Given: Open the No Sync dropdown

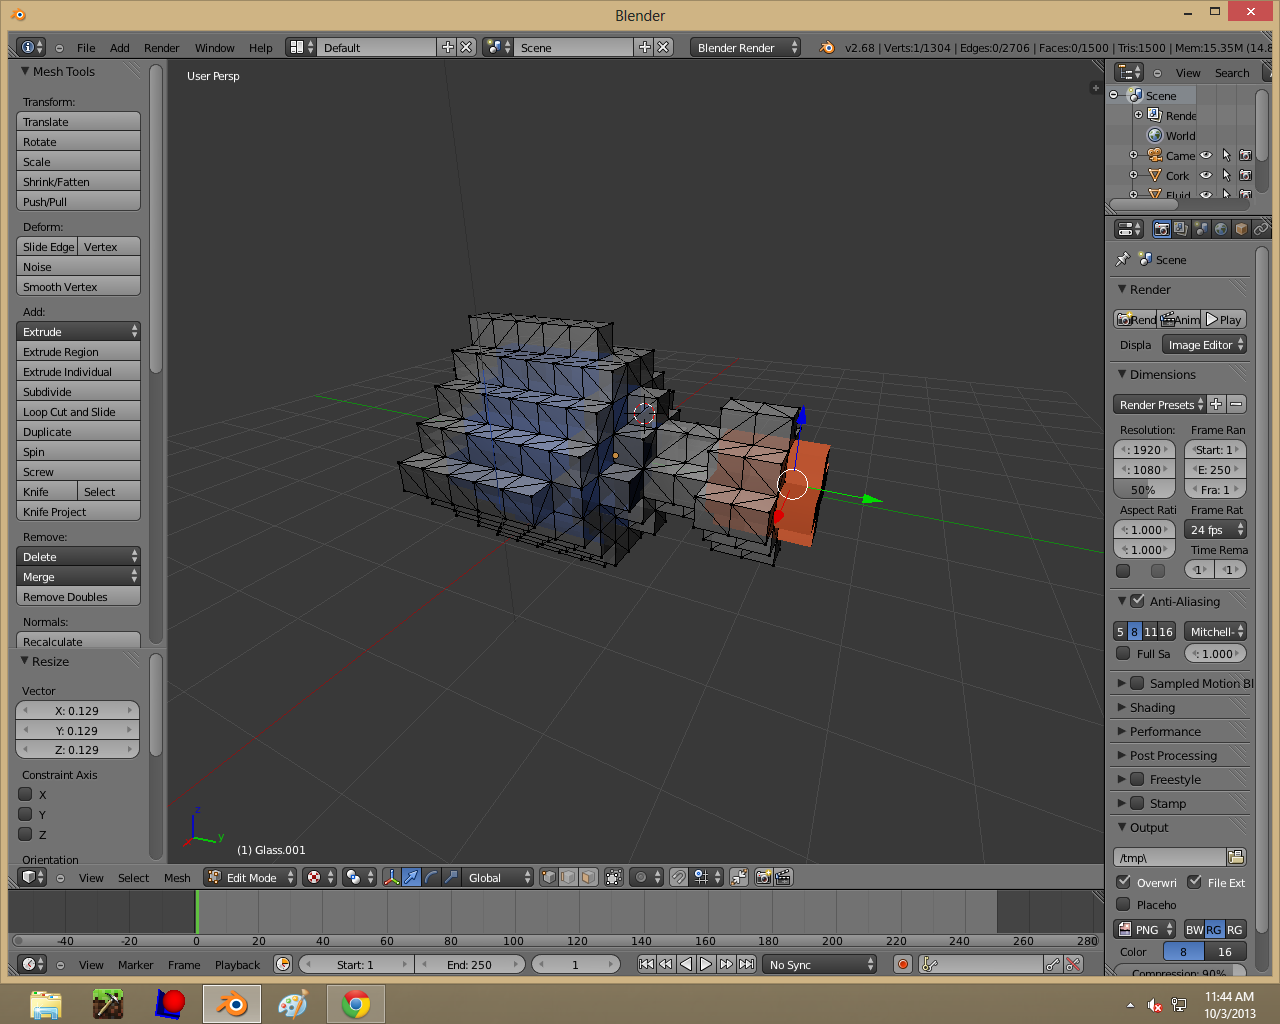Looking at the screenshot, I should coord(820,964).
